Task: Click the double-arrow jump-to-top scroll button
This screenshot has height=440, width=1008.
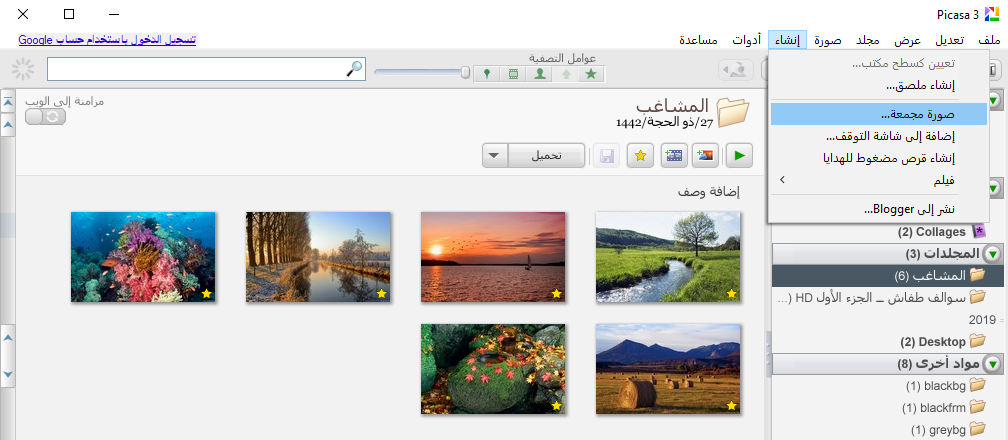Action: click(x=8, y=101)
